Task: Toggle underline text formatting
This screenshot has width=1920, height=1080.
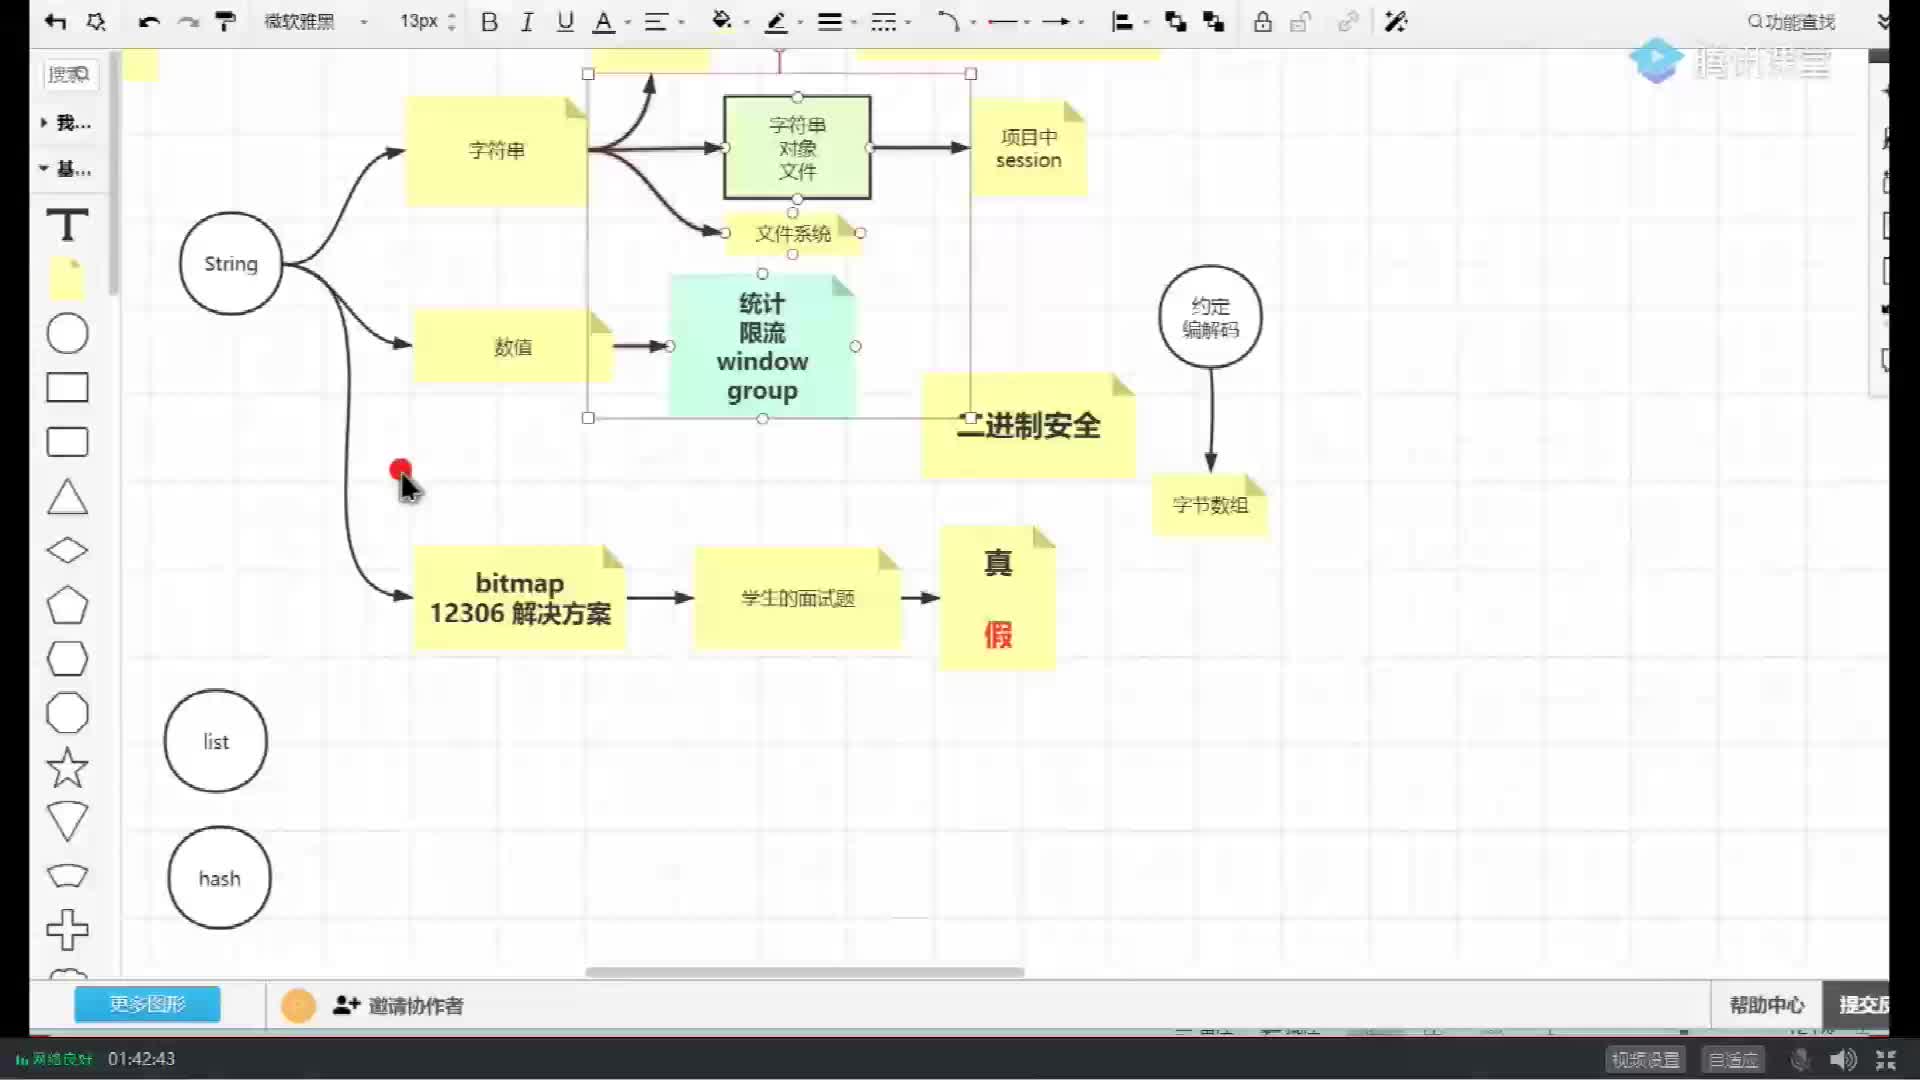Action: click(565, 22)
